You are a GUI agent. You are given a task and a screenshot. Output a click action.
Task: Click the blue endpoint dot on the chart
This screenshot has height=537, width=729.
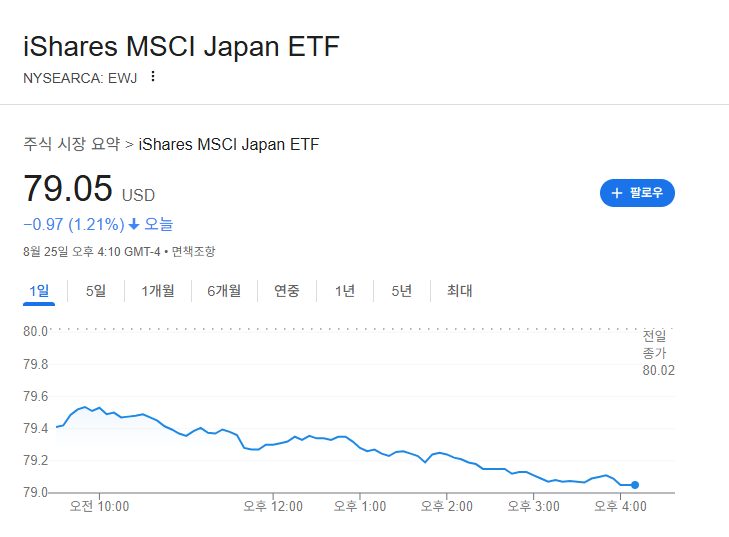point(635,485)
